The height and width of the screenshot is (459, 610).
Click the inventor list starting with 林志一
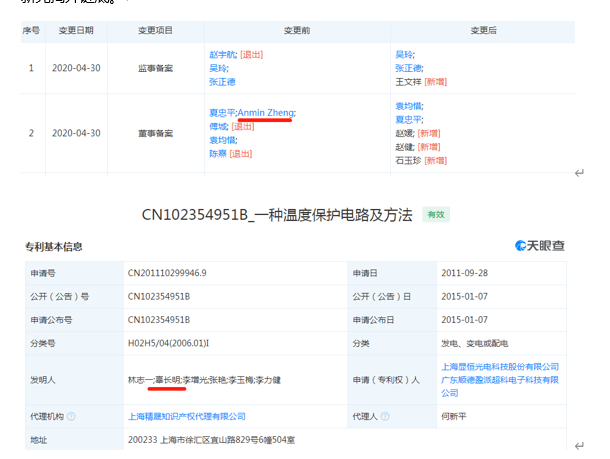click(204, 380)
